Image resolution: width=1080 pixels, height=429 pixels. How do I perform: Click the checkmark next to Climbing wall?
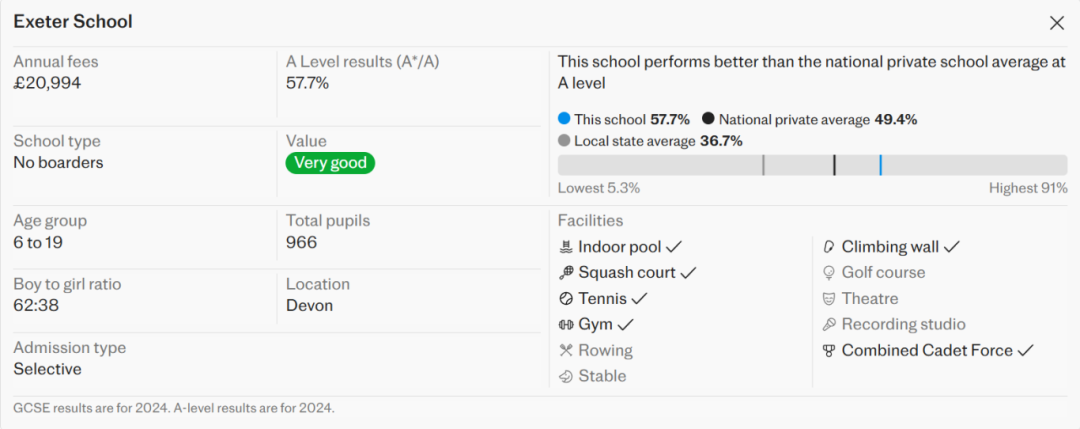(x=952, y=247)
